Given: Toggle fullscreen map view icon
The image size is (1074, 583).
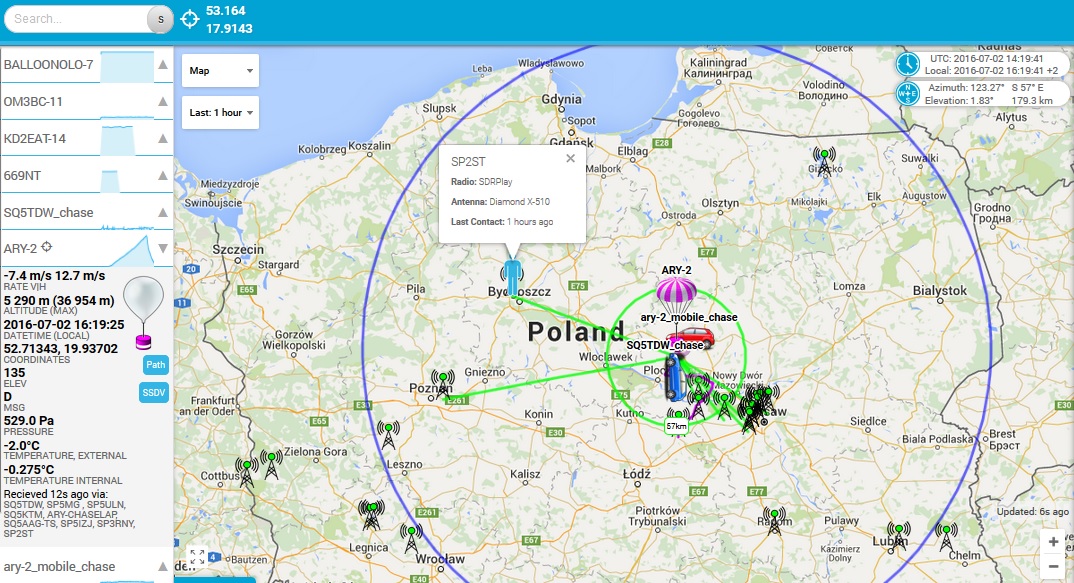Looking at the screenshot, I should click(x=197, y=557).
